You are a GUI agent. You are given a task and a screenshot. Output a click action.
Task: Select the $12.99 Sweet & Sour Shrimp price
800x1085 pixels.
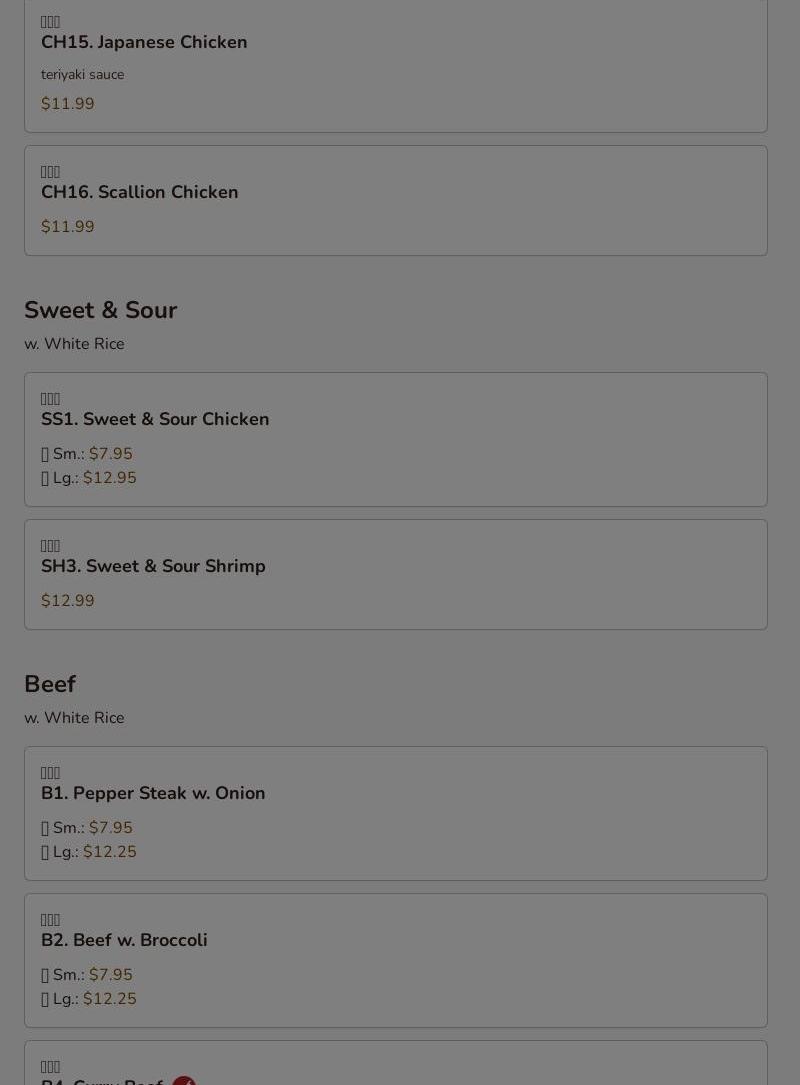(x=68, y=601)
